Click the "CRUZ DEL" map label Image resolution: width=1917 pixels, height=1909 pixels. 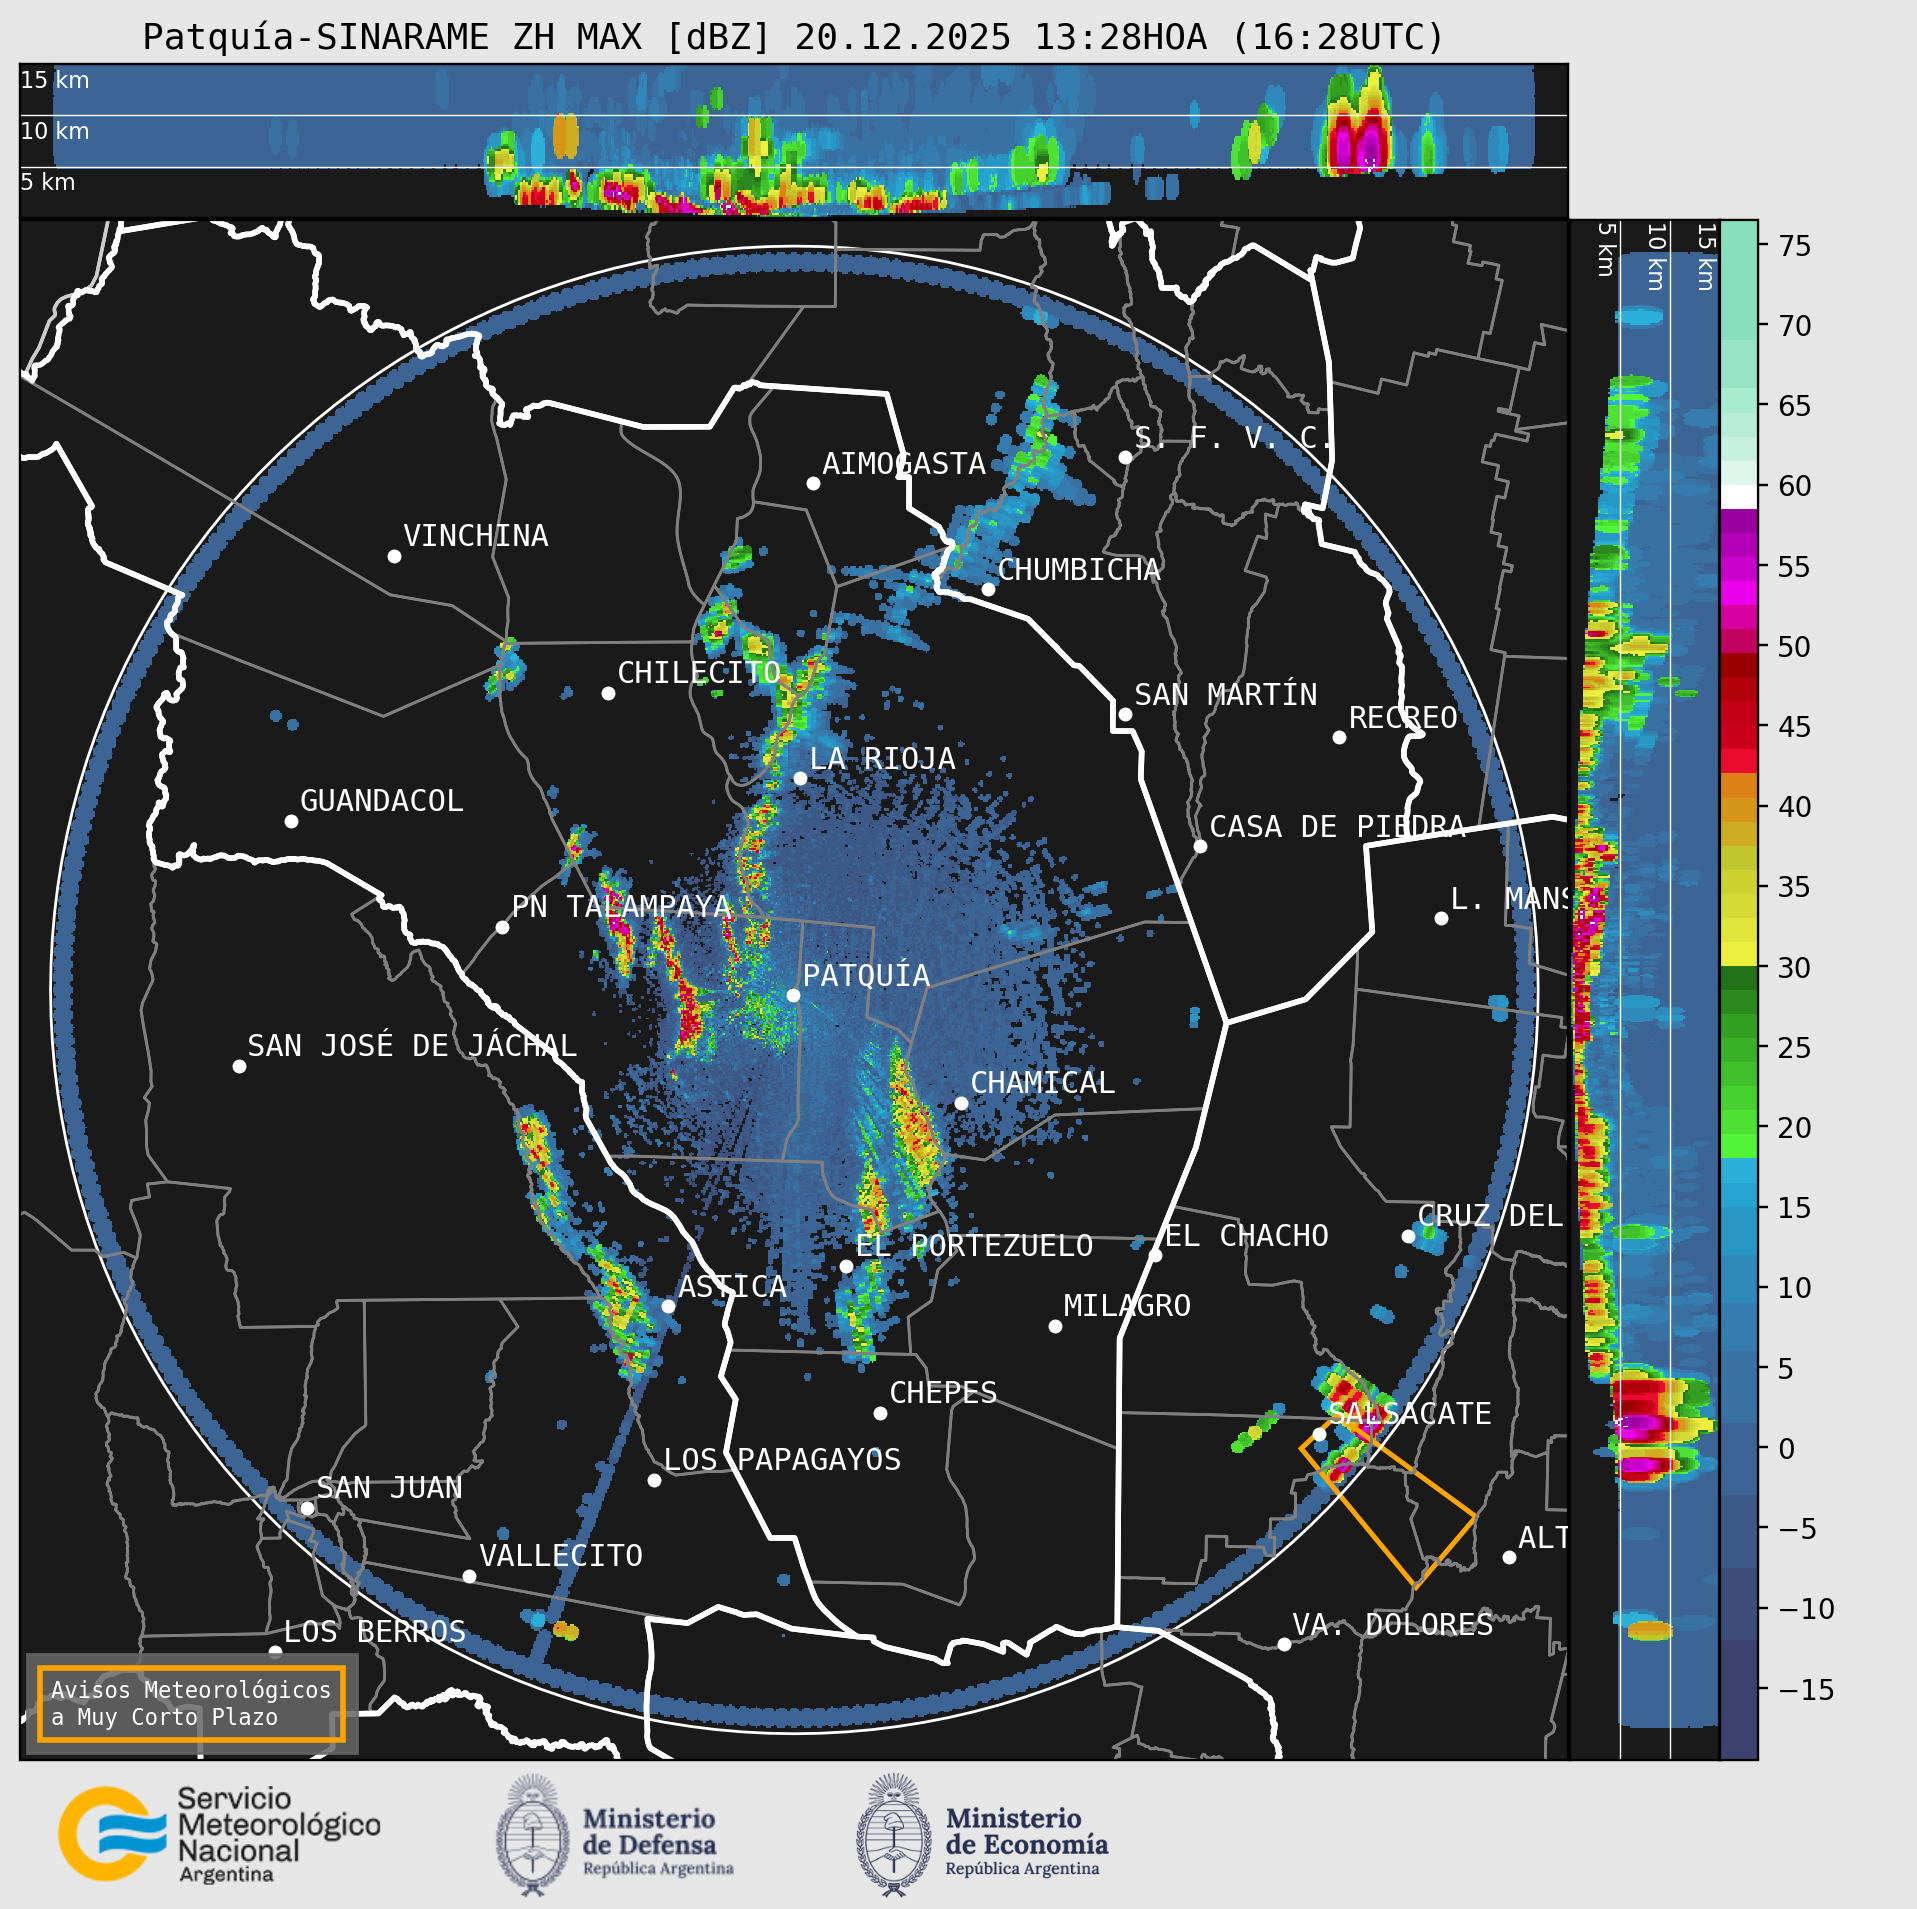coord(1490,1216)
